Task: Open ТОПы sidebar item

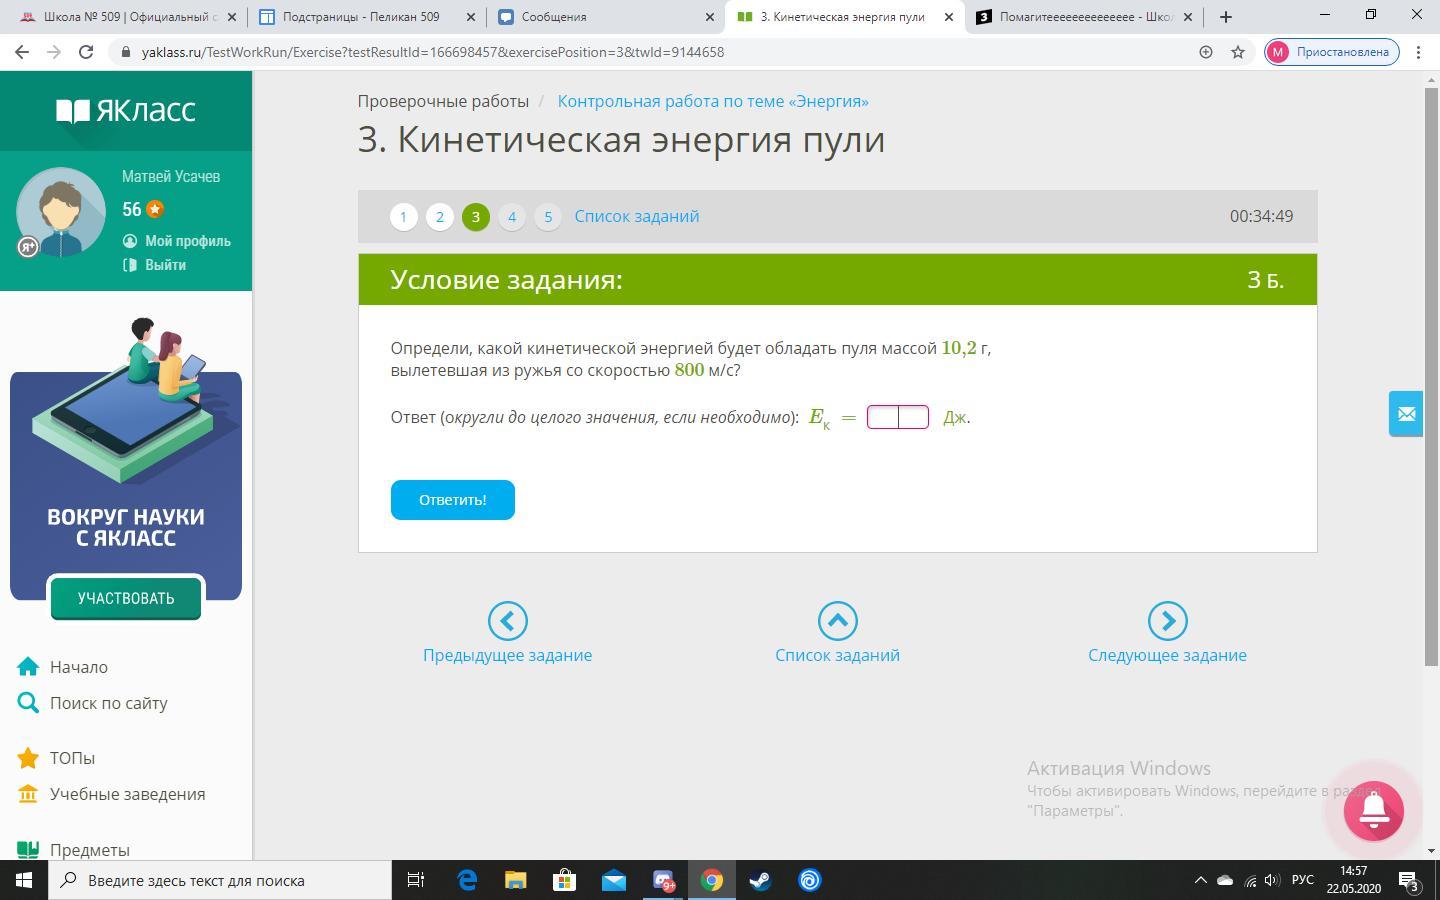Action: (x=57, y=758)
